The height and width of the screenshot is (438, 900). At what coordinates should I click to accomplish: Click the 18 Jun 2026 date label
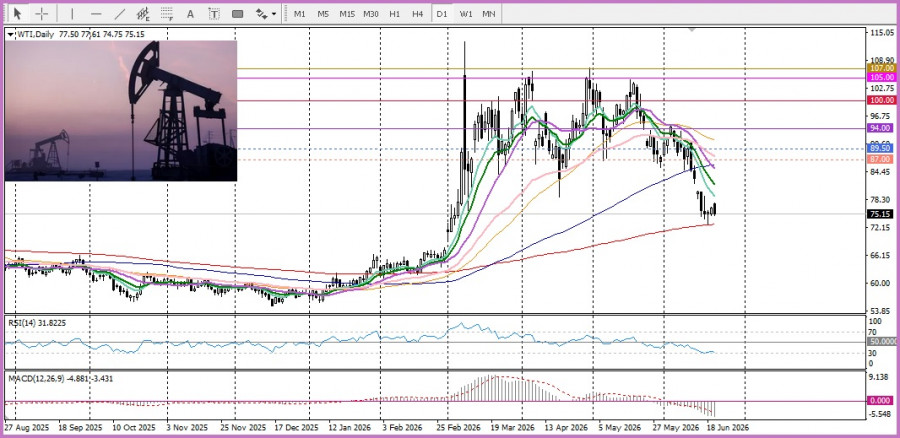pos(728,428)
